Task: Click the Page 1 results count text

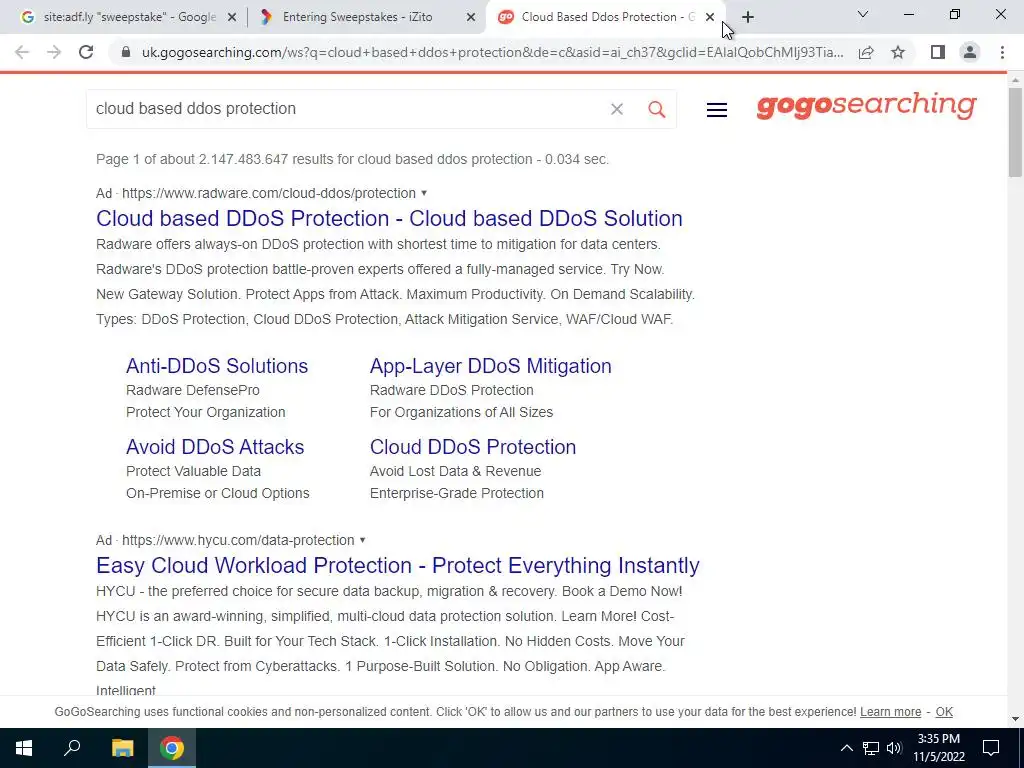Action: point(352,159)
